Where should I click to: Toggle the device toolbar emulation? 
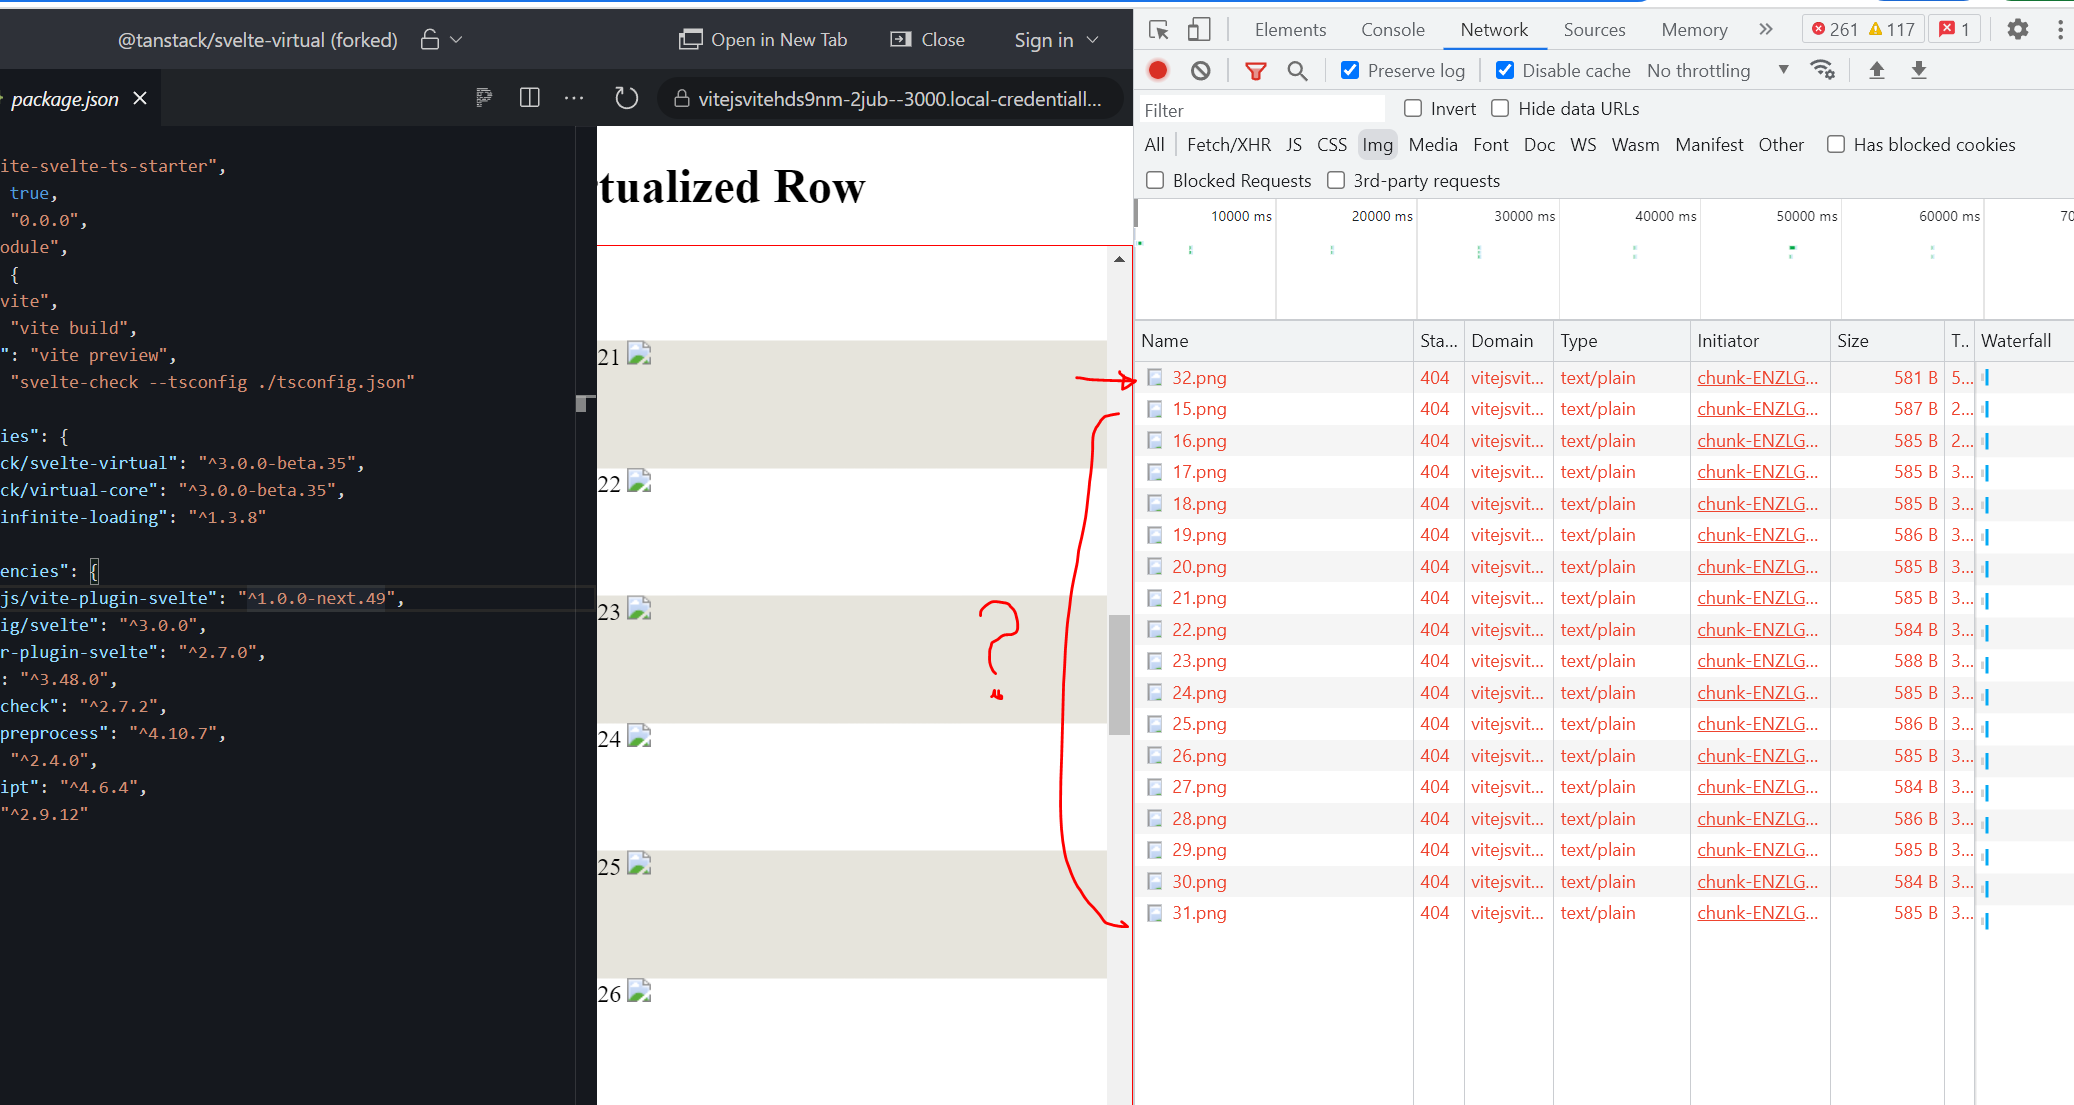click(x=1199, y=29)
